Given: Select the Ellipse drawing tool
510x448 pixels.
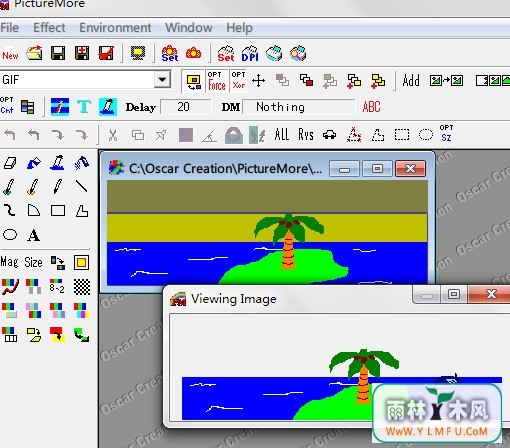Looking at the screenshot, I should point(10,234).
